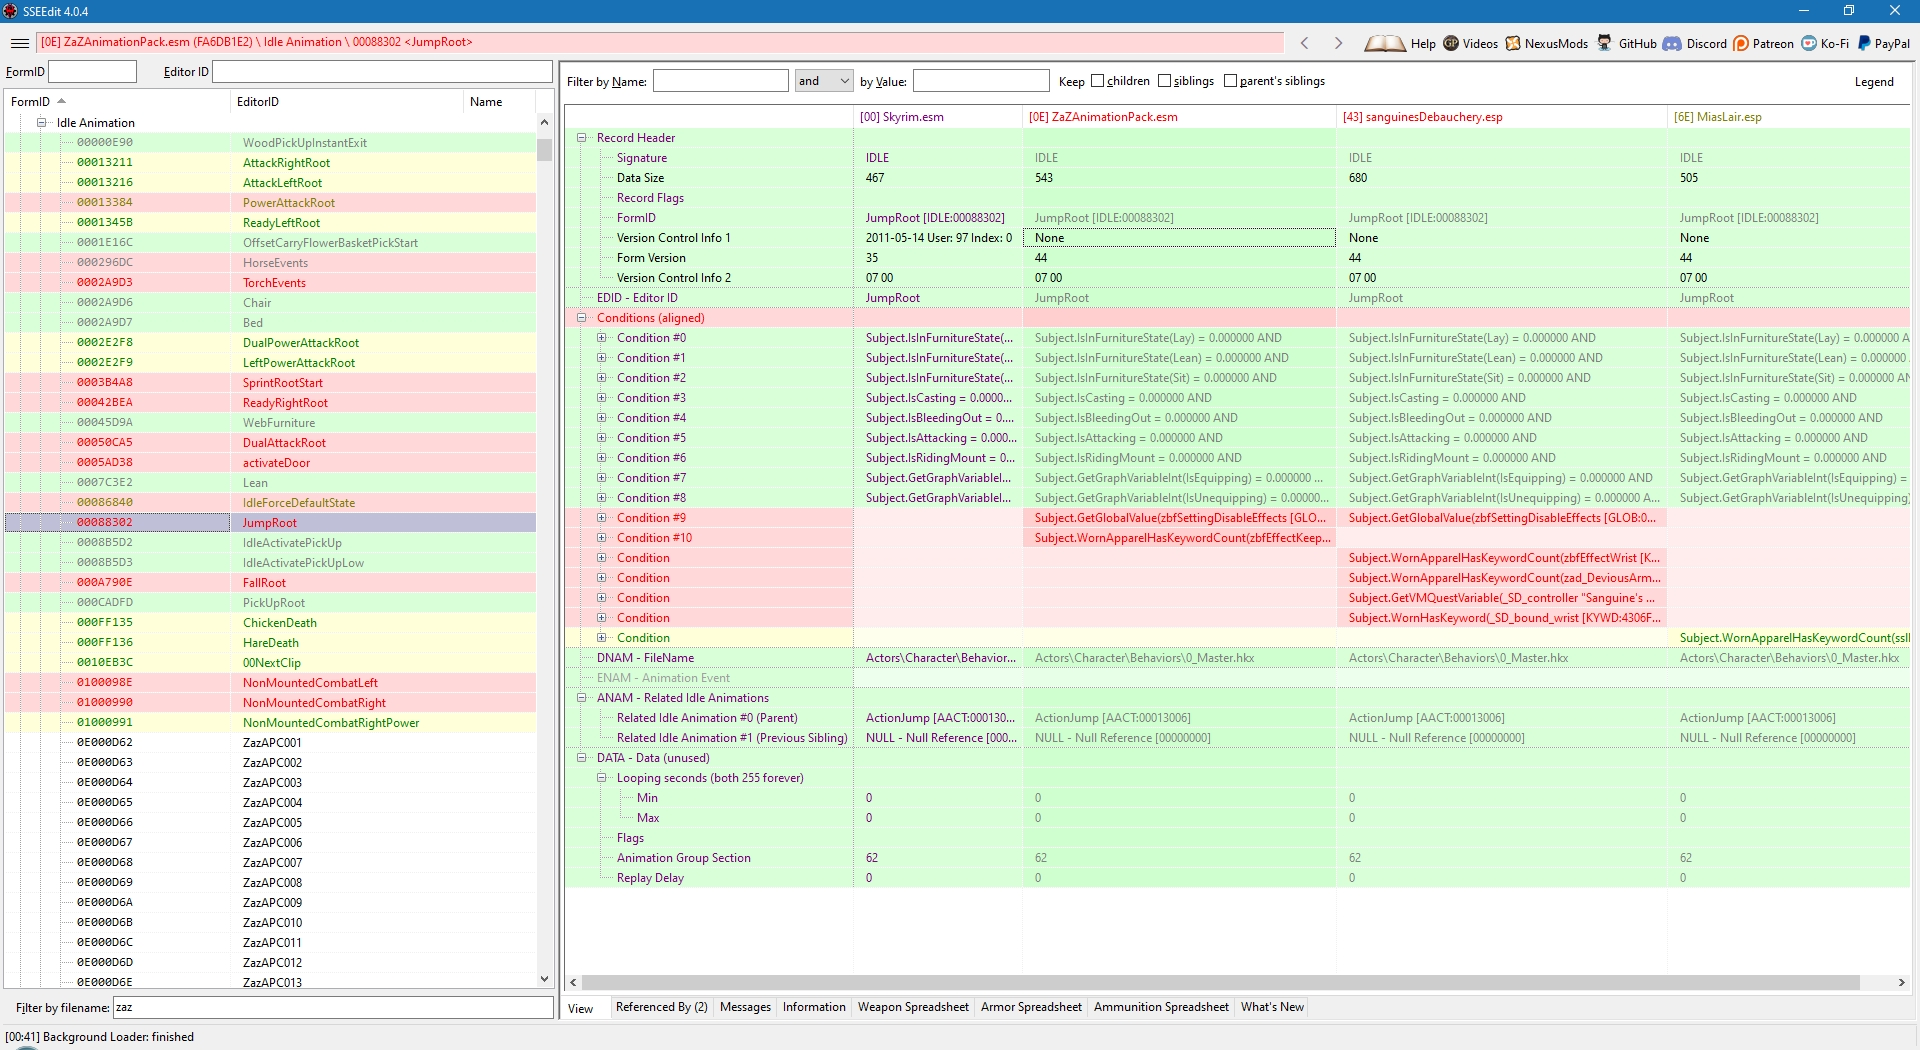The image size is (1920, 1050).
Task: Sort by the EditorID column header
Action: pos(346,102)
